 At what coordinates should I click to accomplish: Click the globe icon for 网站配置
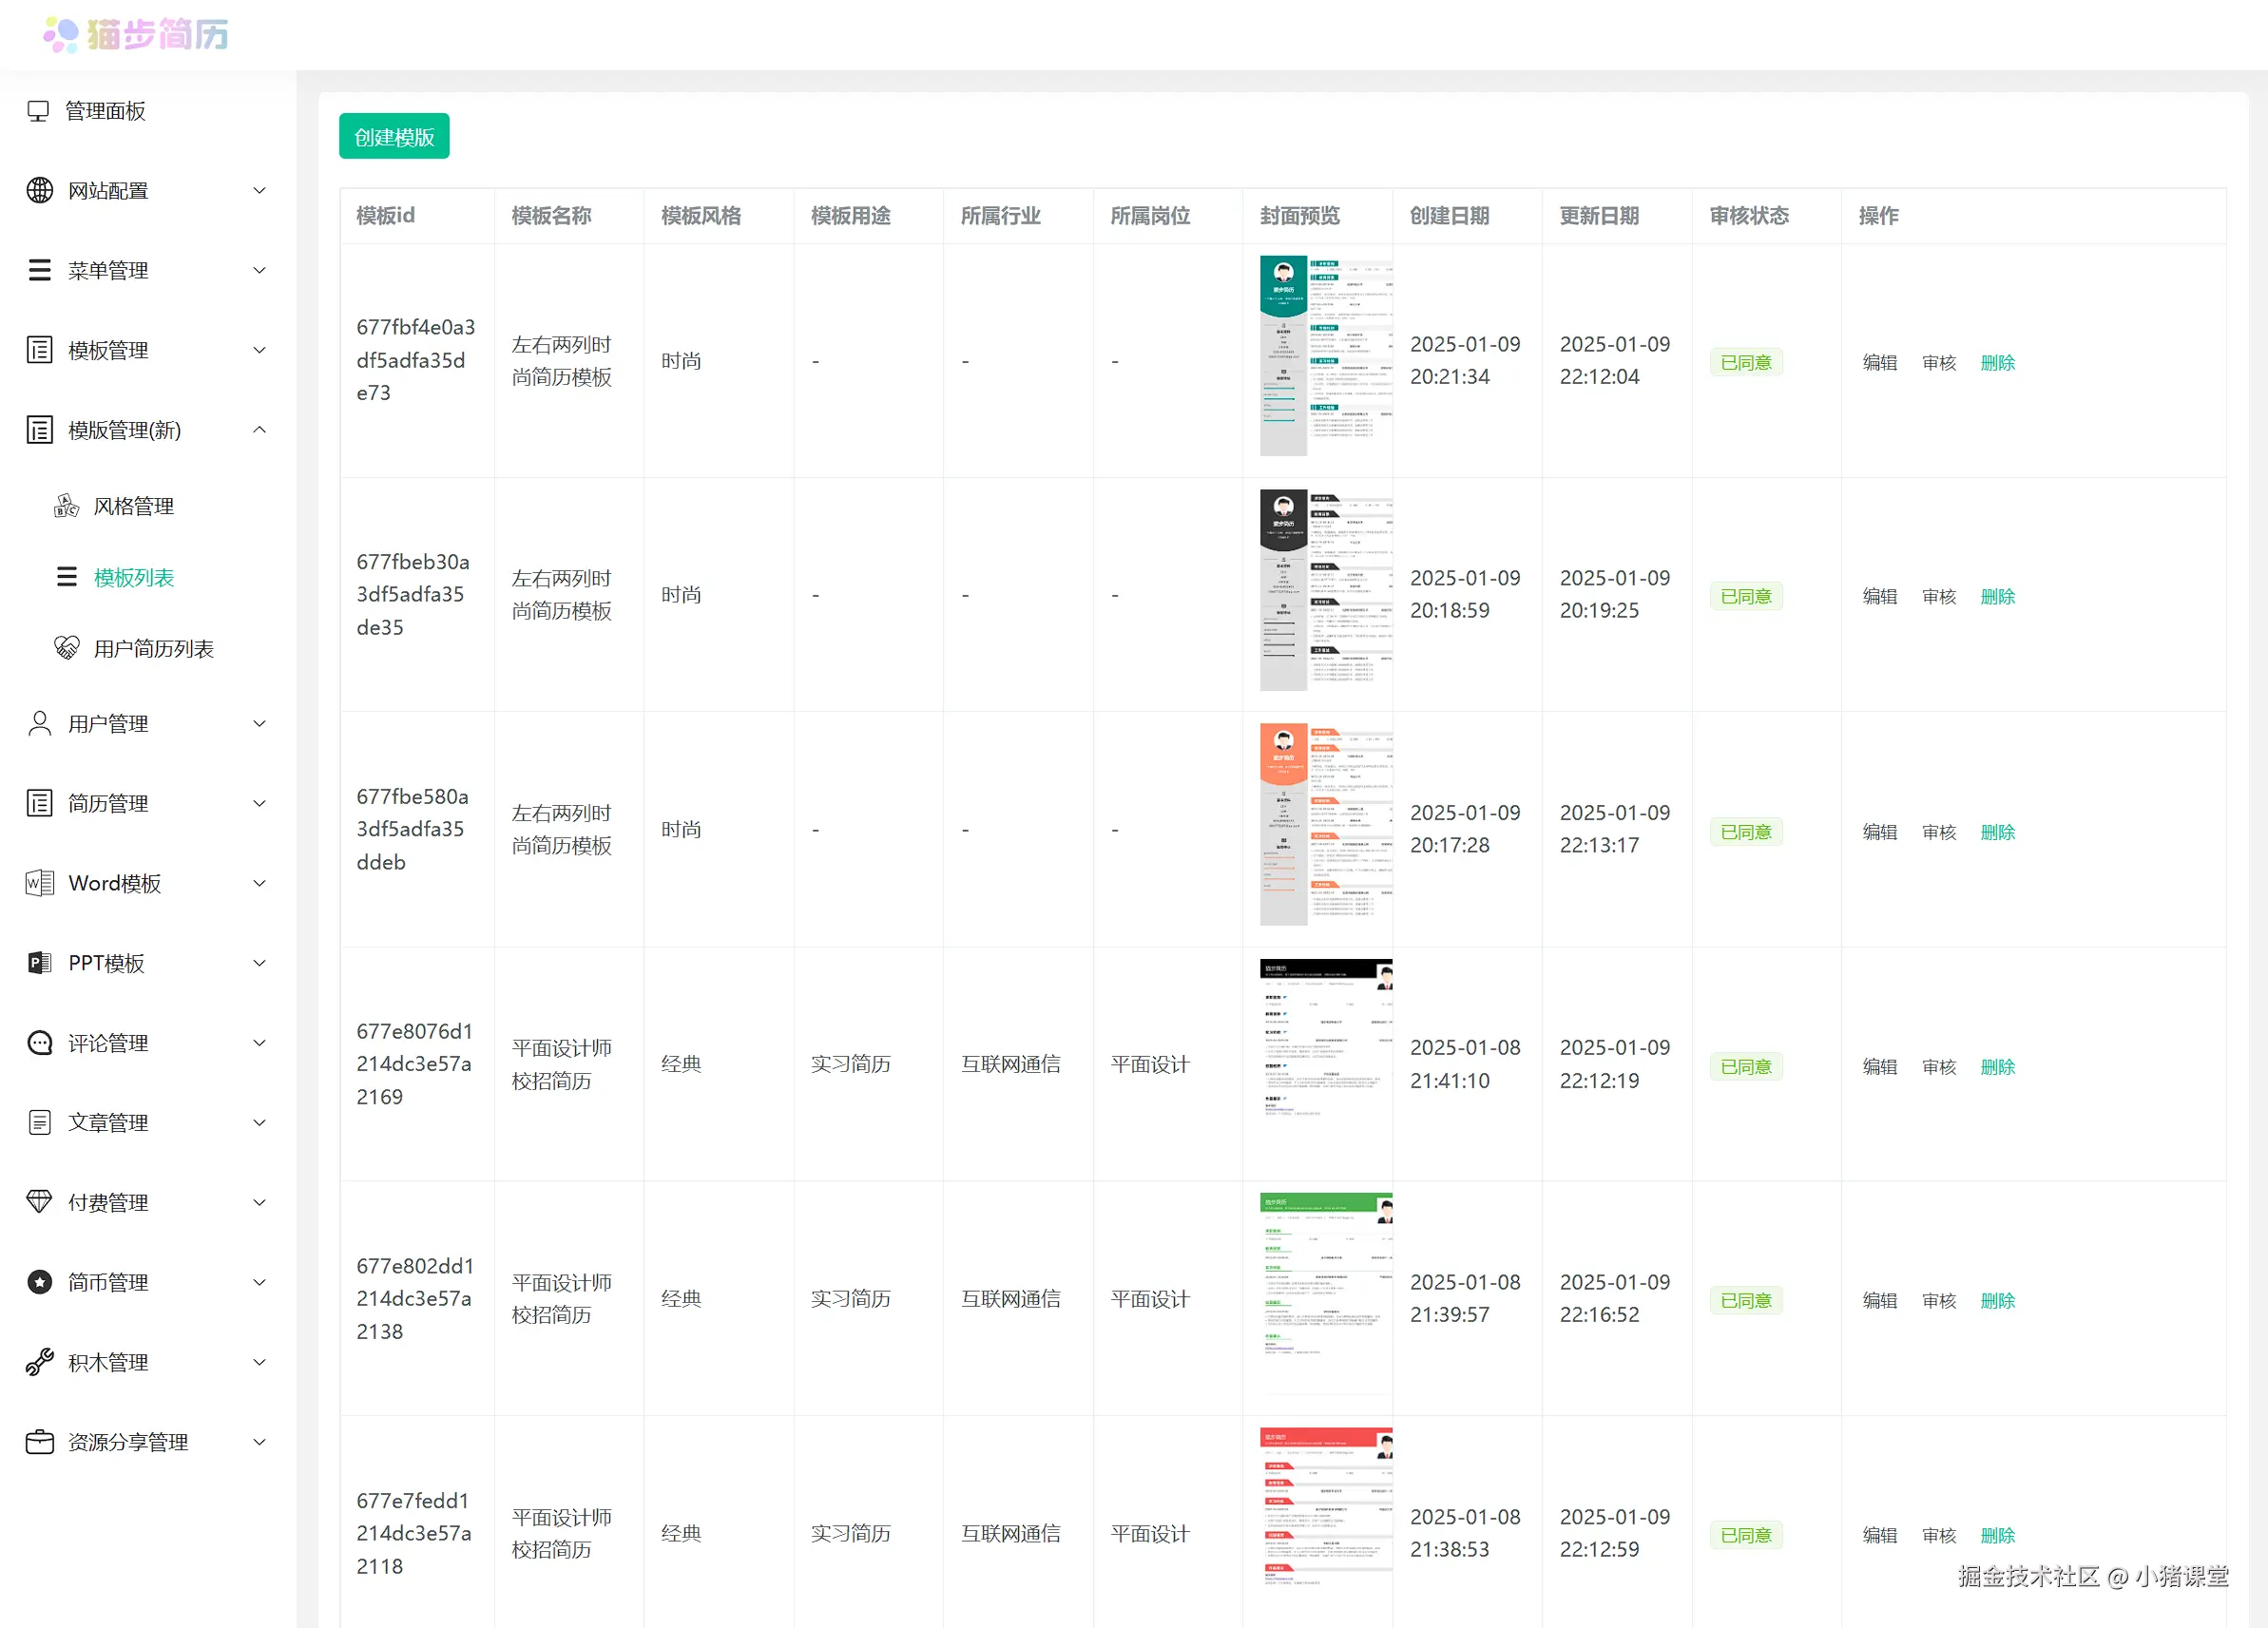tap(39, 190)
